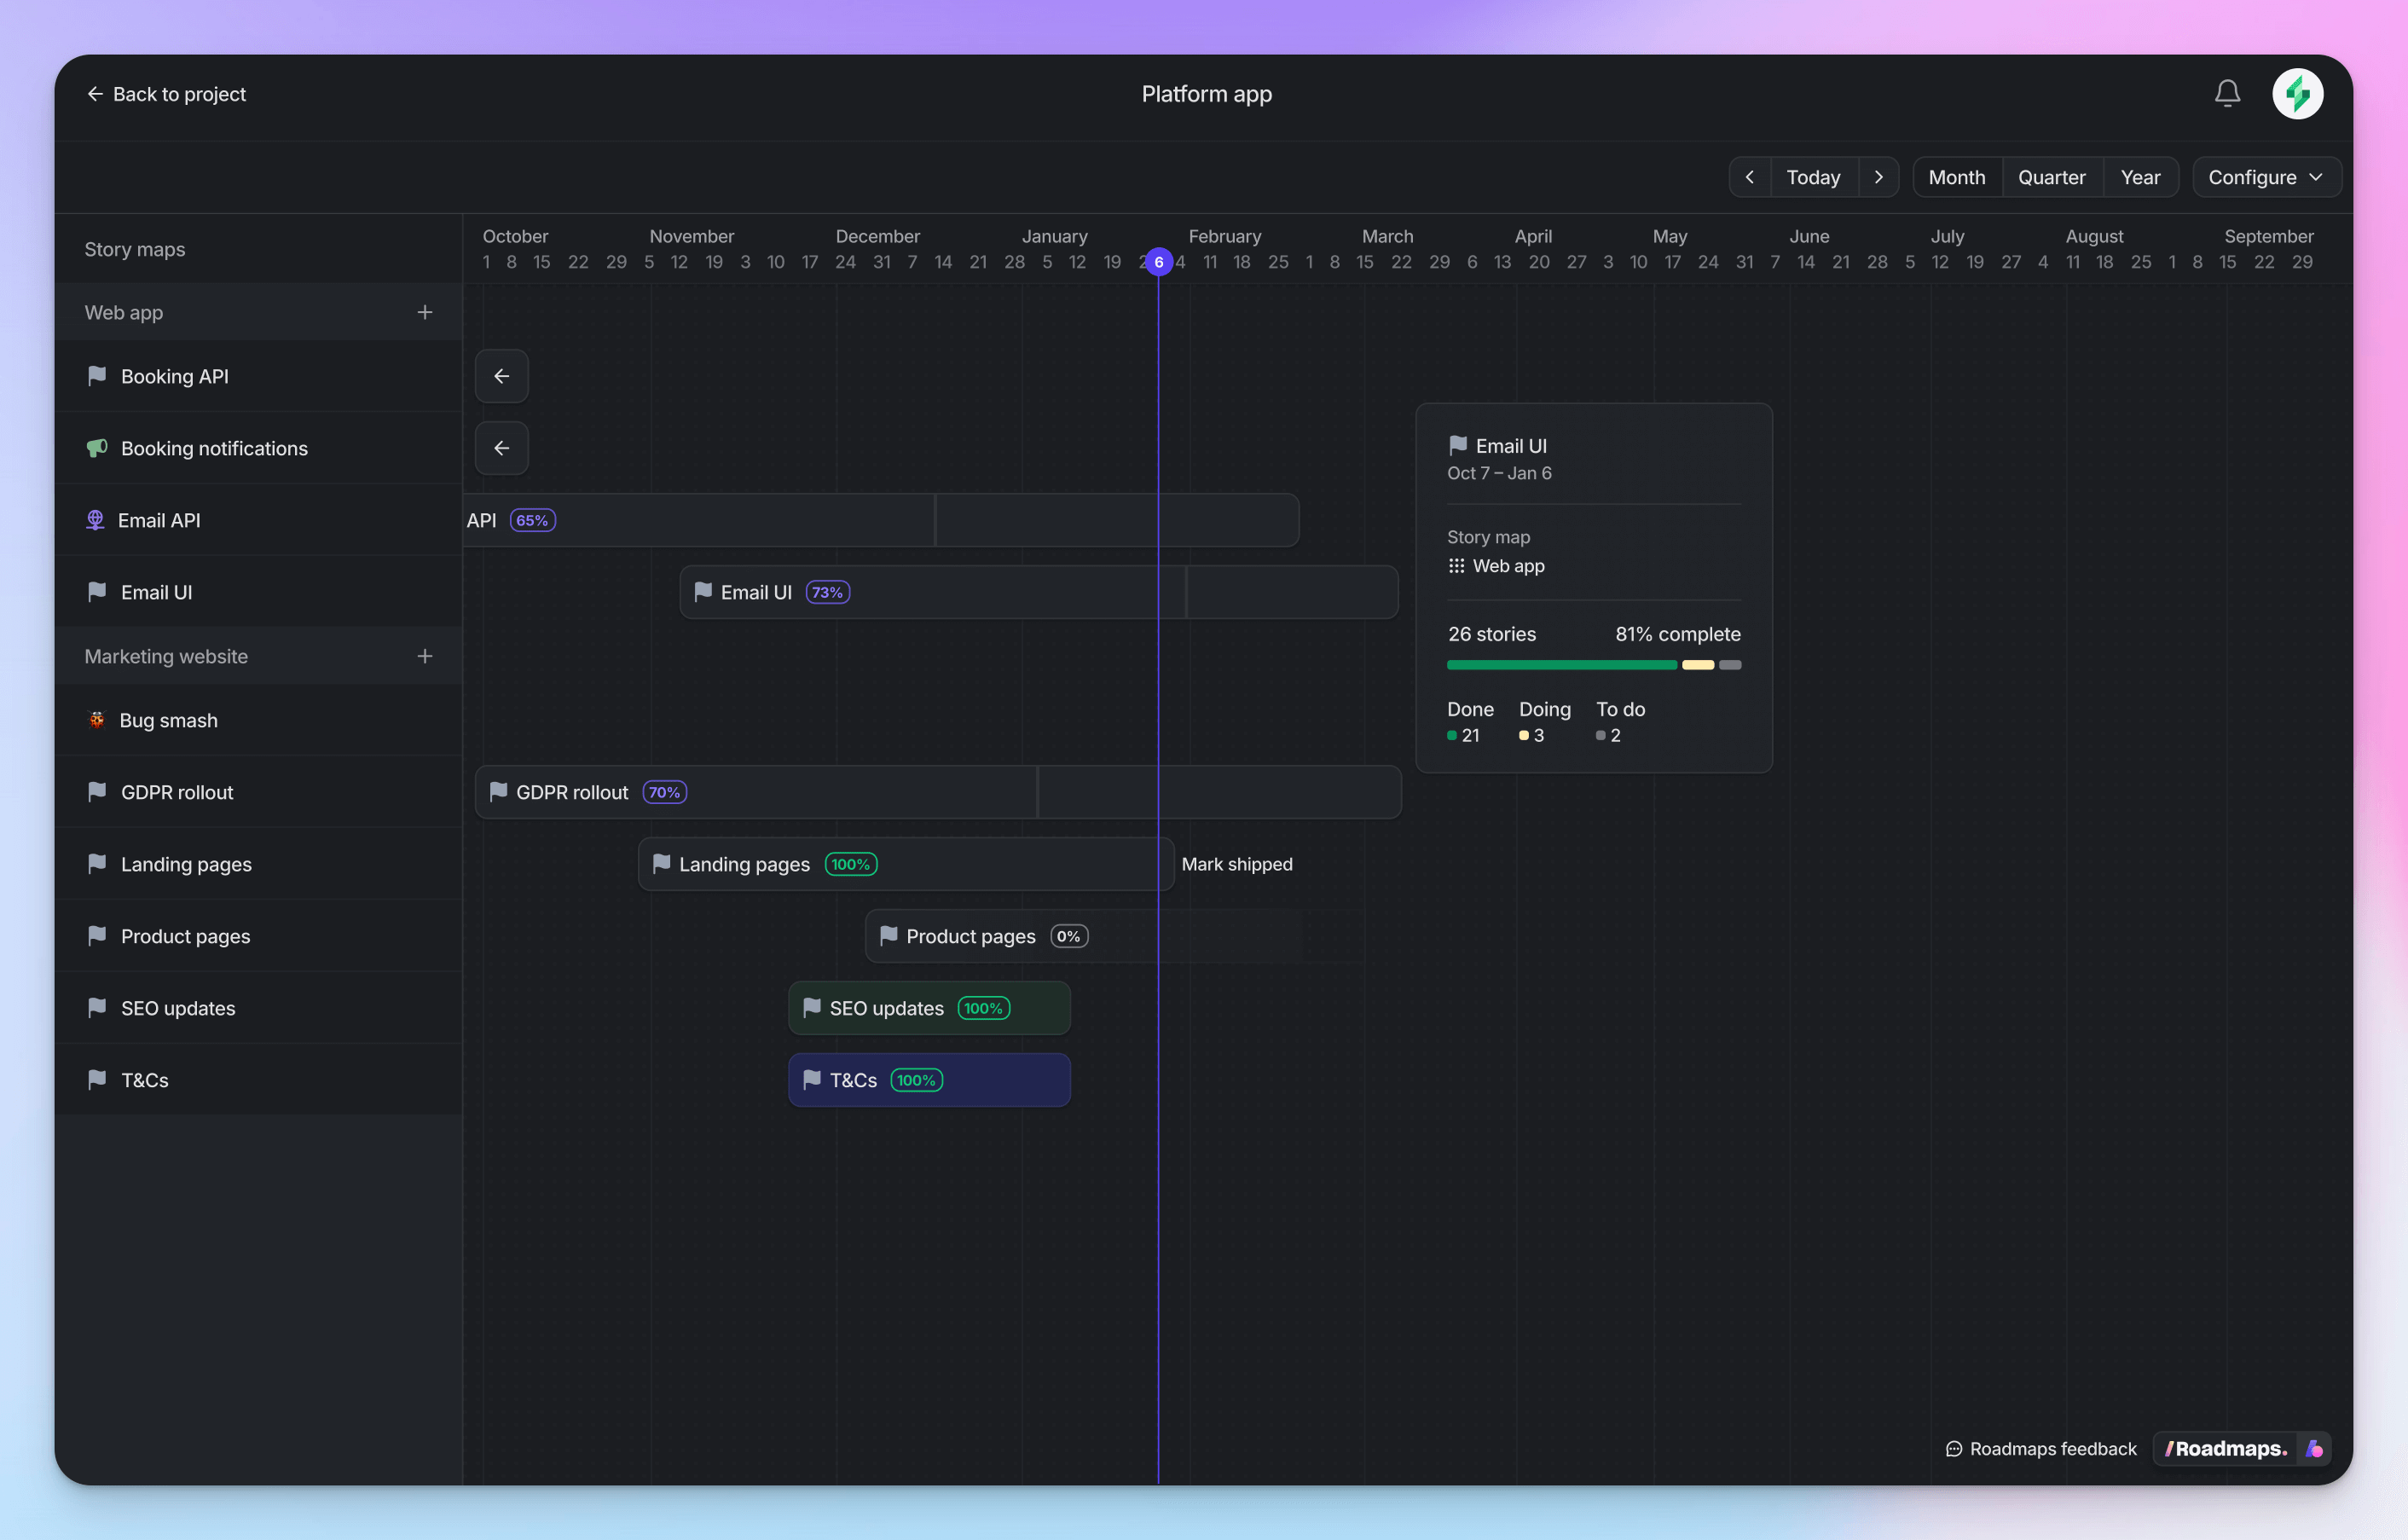Click the Booking notifications scroll-back arrow button
This screenshot has height=1540, width=2408.
(x=501, y=448)
